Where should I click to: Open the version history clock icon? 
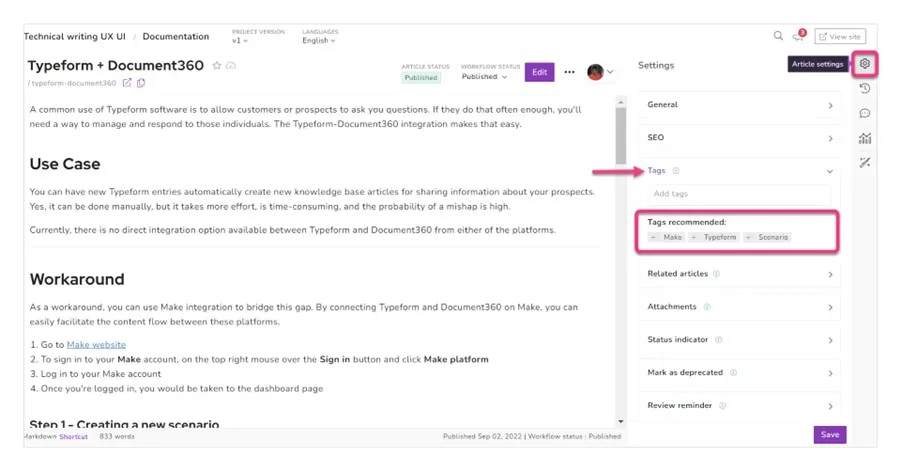pos(865,88)
